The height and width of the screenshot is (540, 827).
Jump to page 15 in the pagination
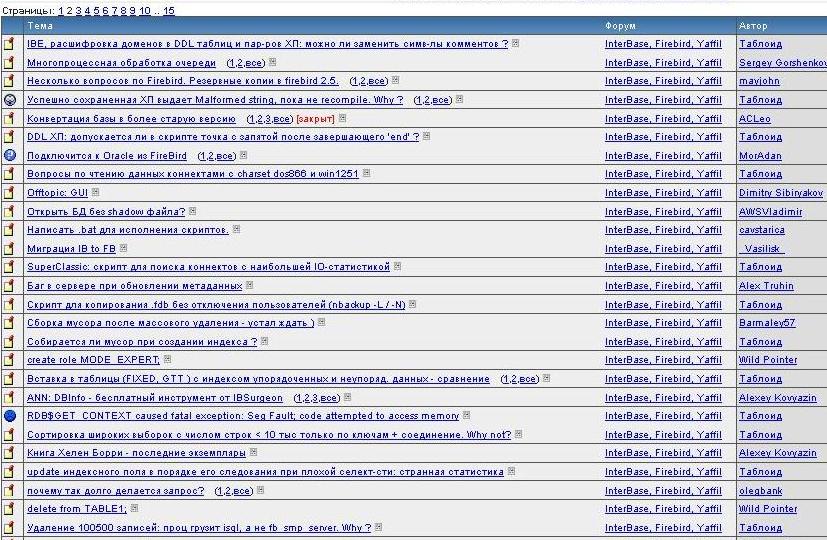(169, 10)
